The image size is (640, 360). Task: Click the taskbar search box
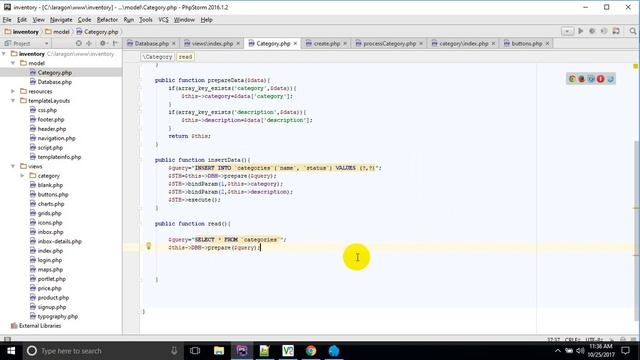tap(102, 351)
